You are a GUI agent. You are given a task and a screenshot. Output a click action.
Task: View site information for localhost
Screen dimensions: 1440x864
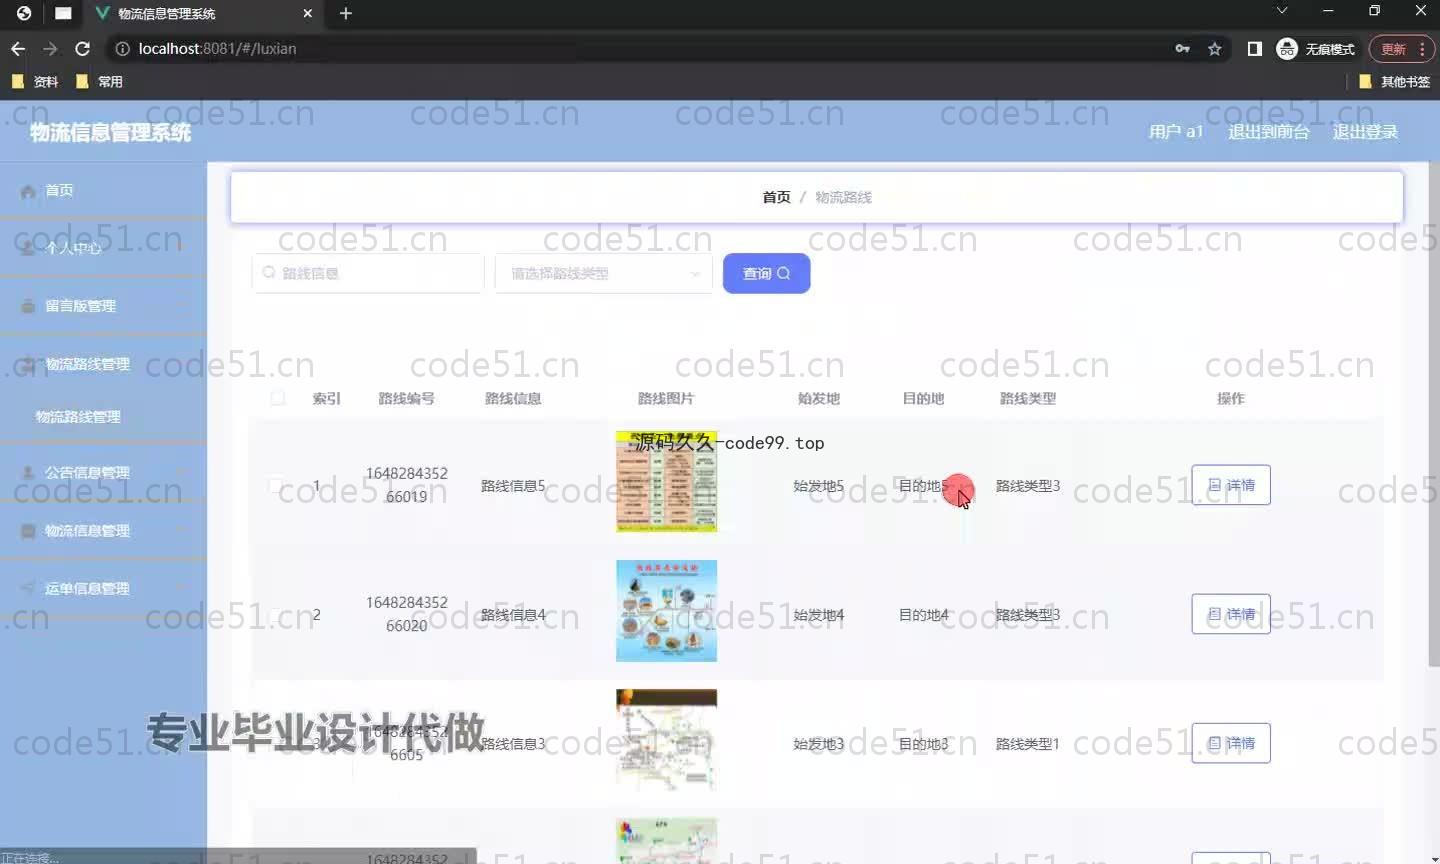[x=122, y=48]
